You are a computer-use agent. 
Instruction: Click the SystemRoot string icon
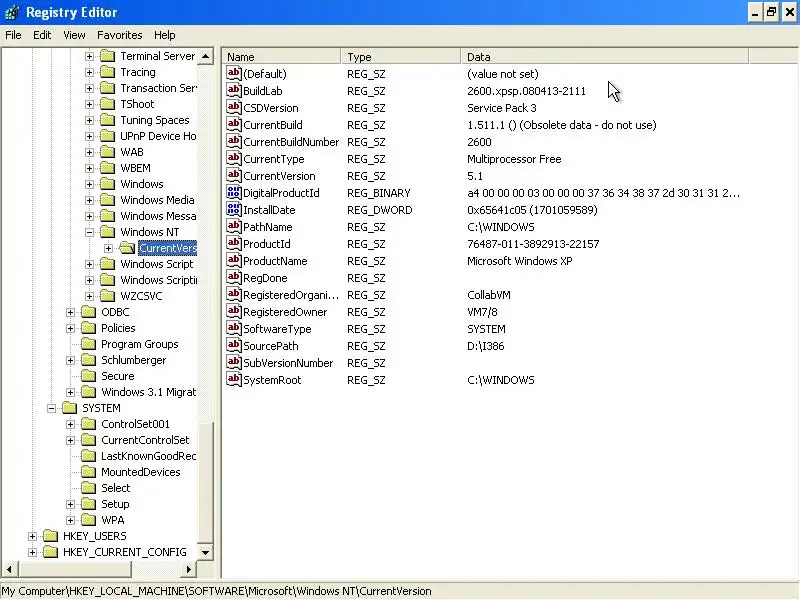click(x=234, y=380)
